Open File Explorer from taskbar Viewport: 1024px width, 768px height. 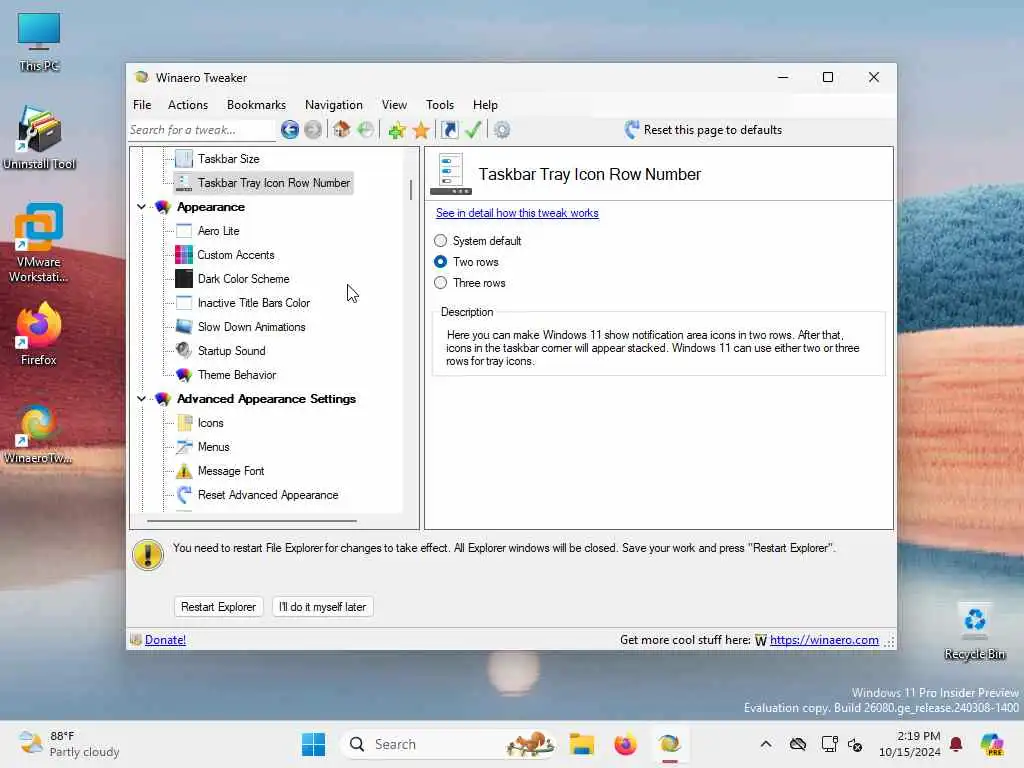[x=581, y=744]
